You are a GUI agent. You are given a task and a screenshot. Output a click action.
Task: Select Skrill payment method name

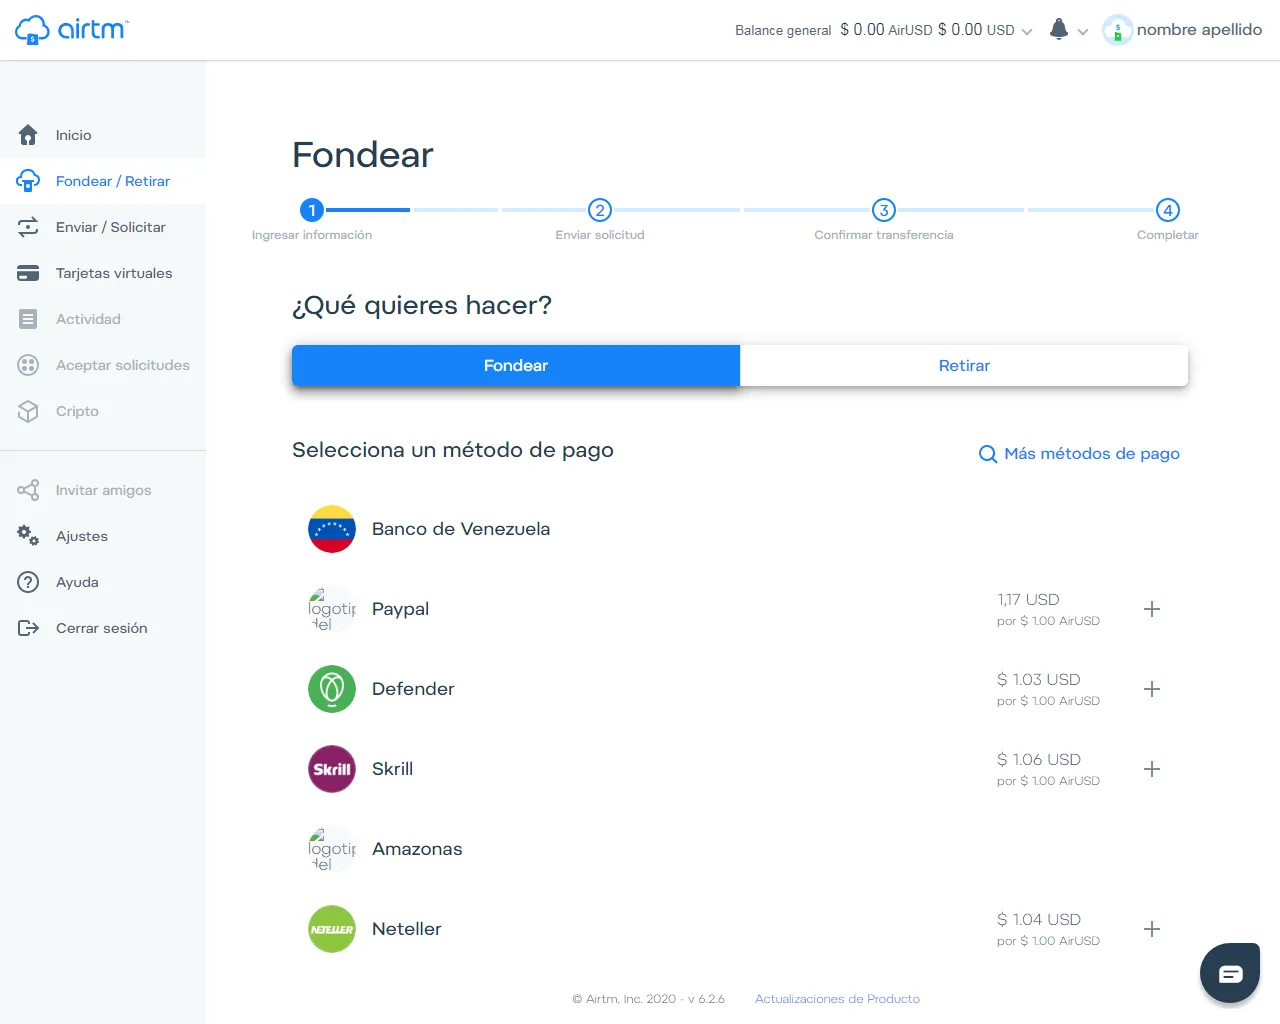[392, 769]
